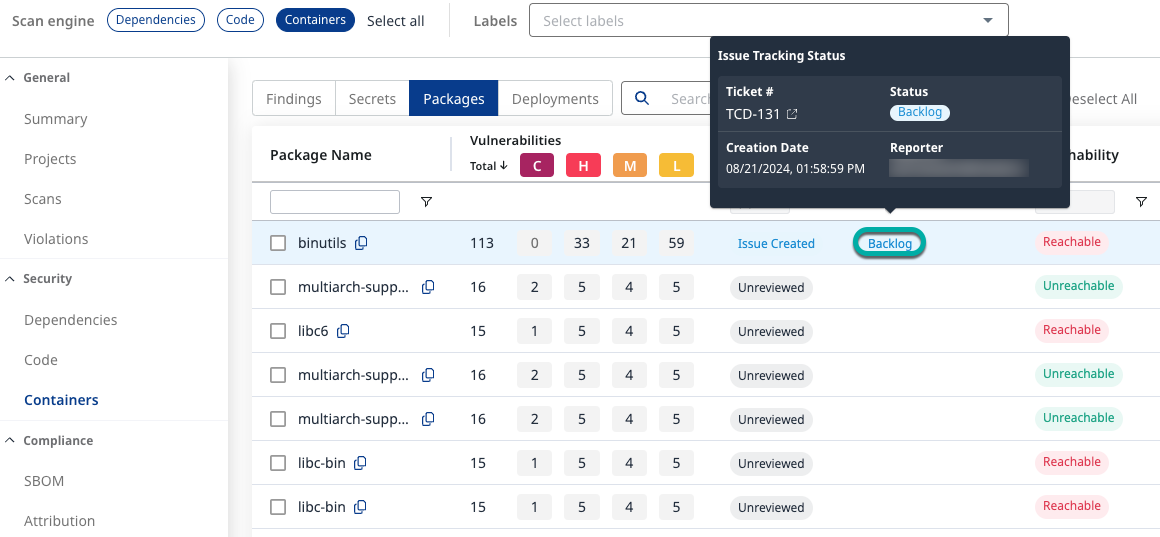Click the Package Name filter text field
The image size is (1160, 537).
pyautogui.click(x=335, y=202)
